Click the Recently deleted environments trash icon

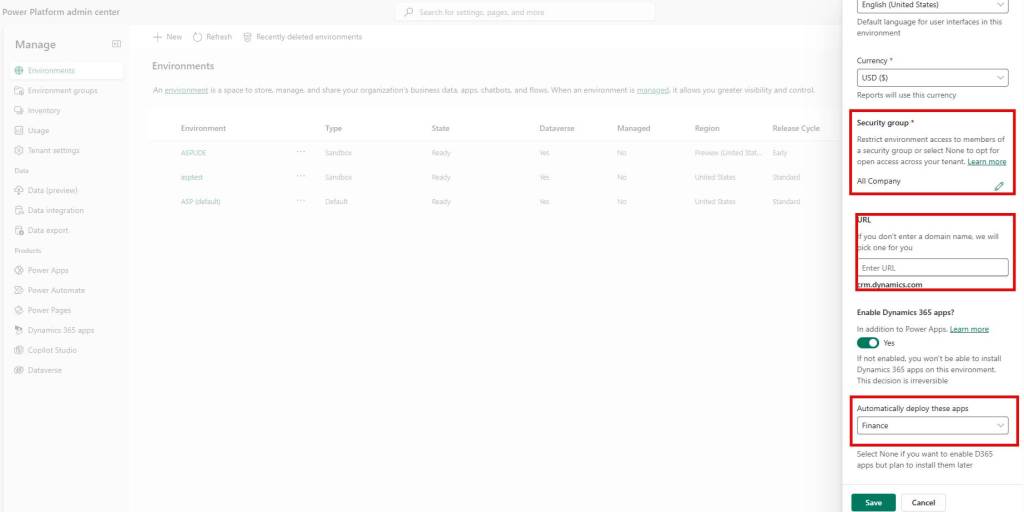tap(247, 37)
